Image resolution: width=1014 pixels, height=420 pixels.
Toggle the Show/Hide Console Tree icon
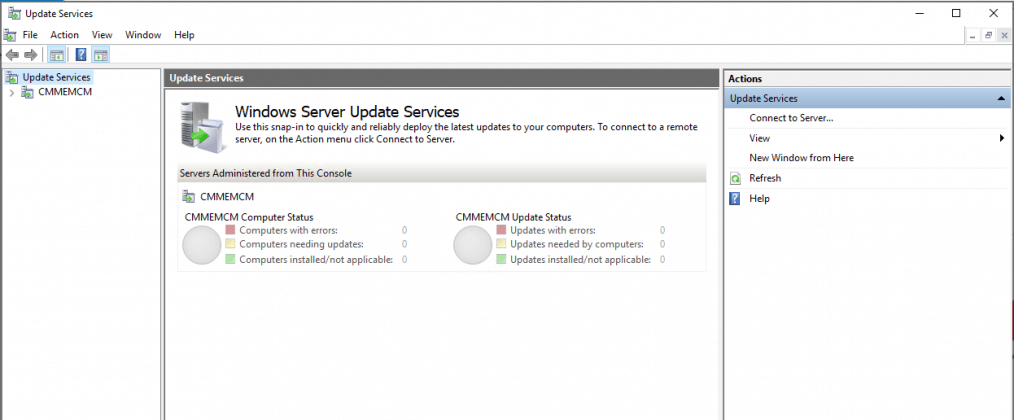click(56, 55)
